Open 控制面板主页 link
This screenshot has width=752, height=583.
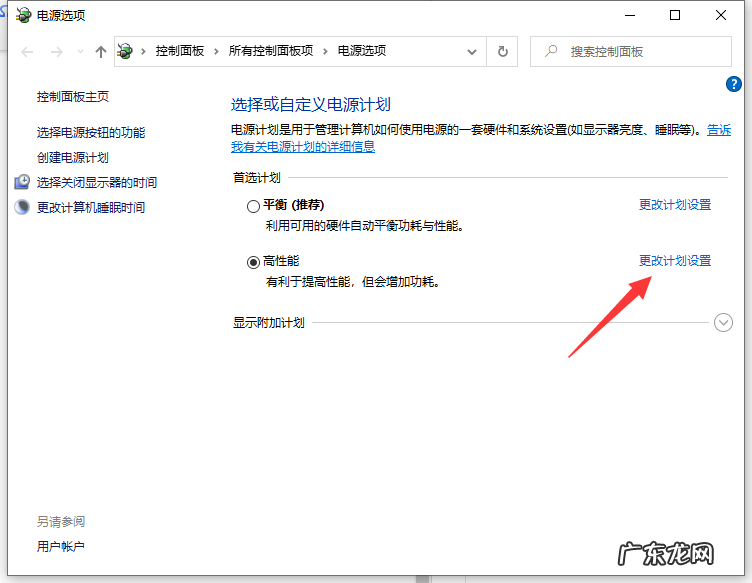[x=73, y=97]
